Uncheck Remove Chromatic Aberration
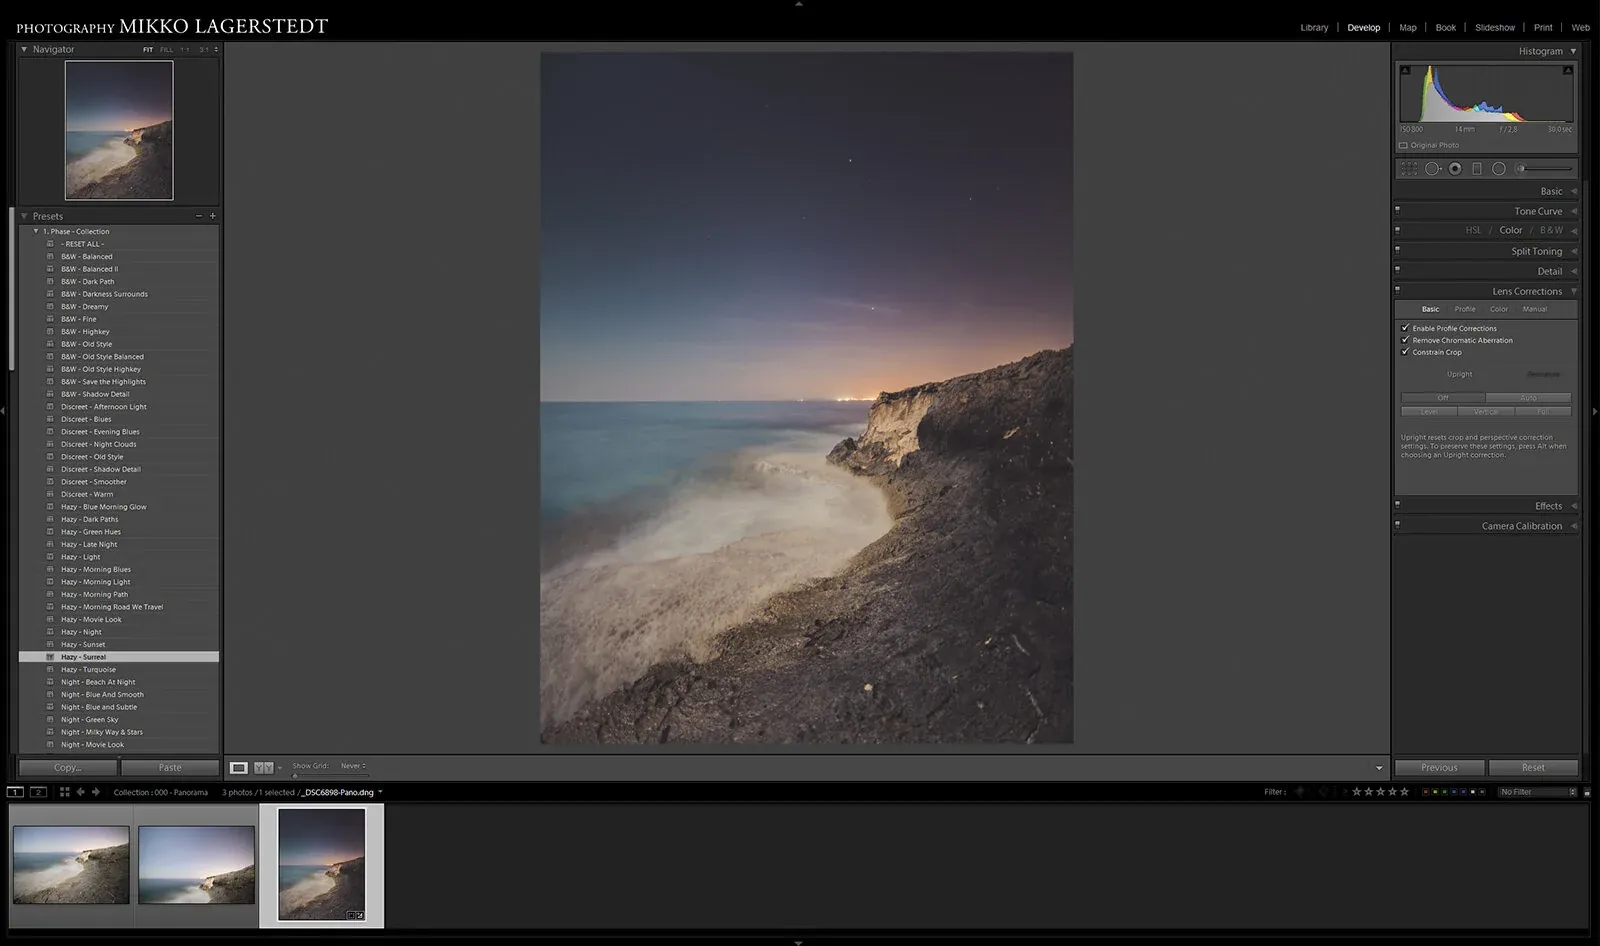This screenshot has width=1600, height=946. click(x=1406, y=340)
